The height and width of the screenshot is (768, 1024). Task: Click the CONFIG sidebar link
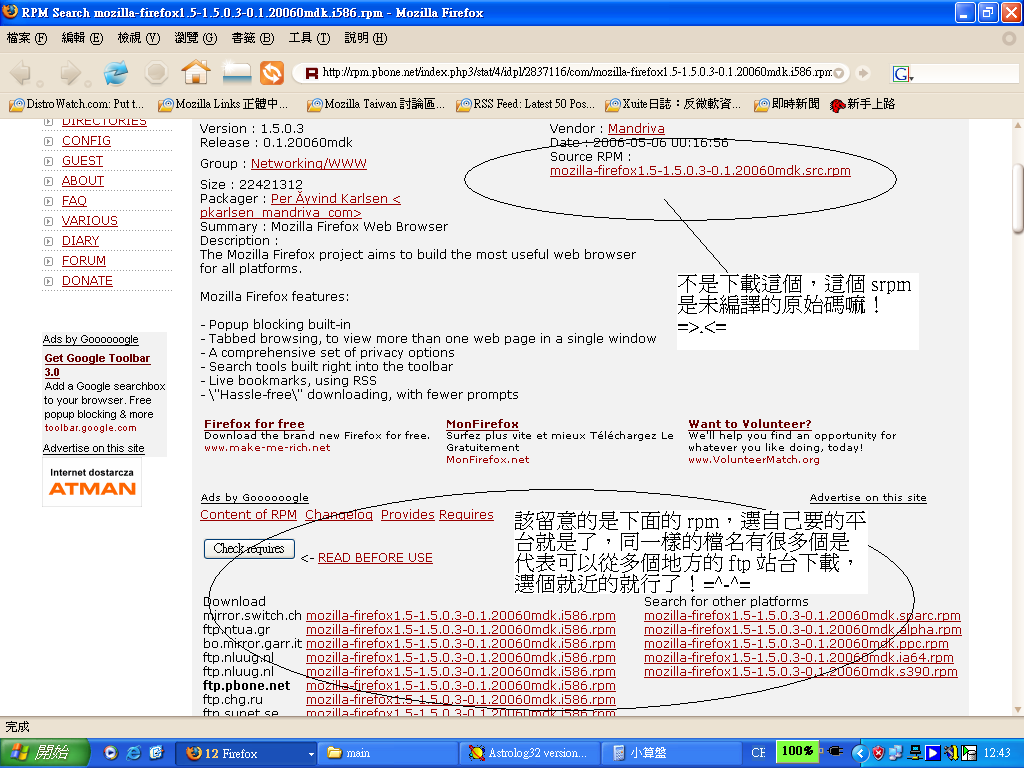point(86,141)
